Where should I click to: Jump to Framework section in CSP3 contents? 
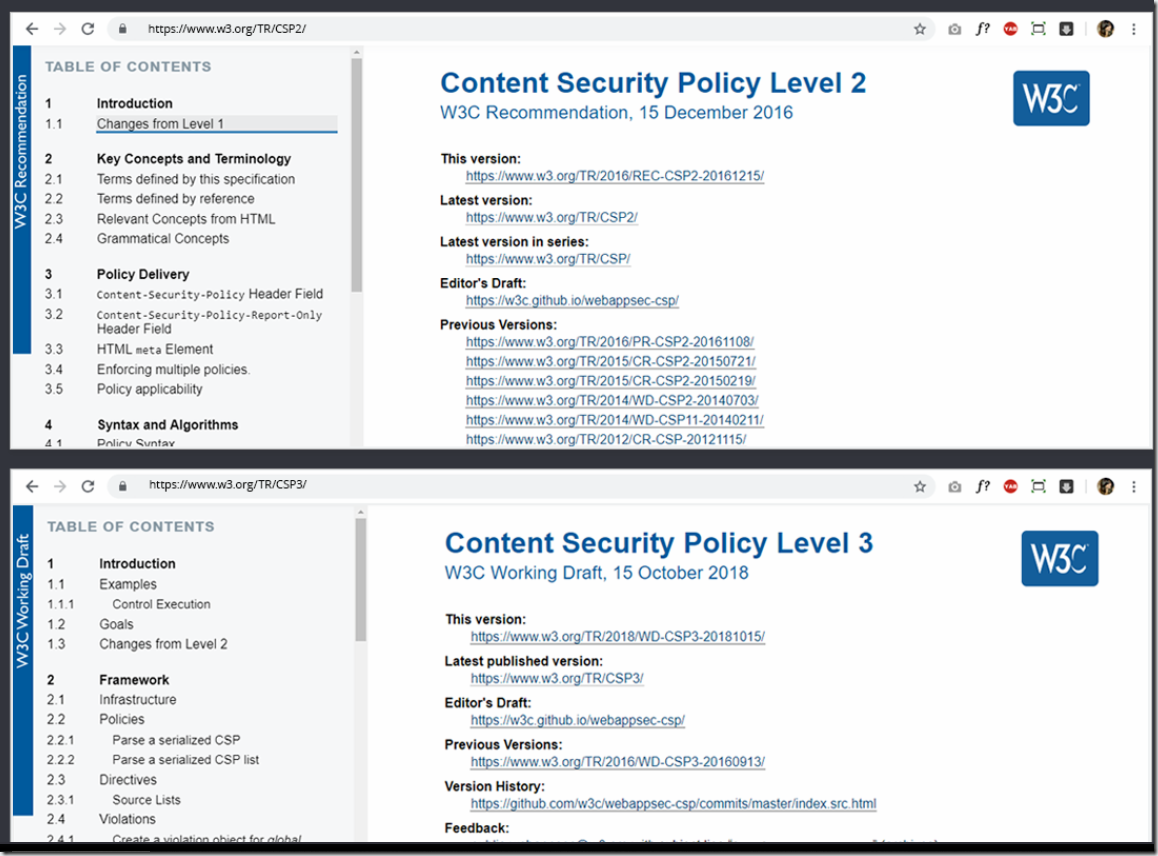coord(134,679)
